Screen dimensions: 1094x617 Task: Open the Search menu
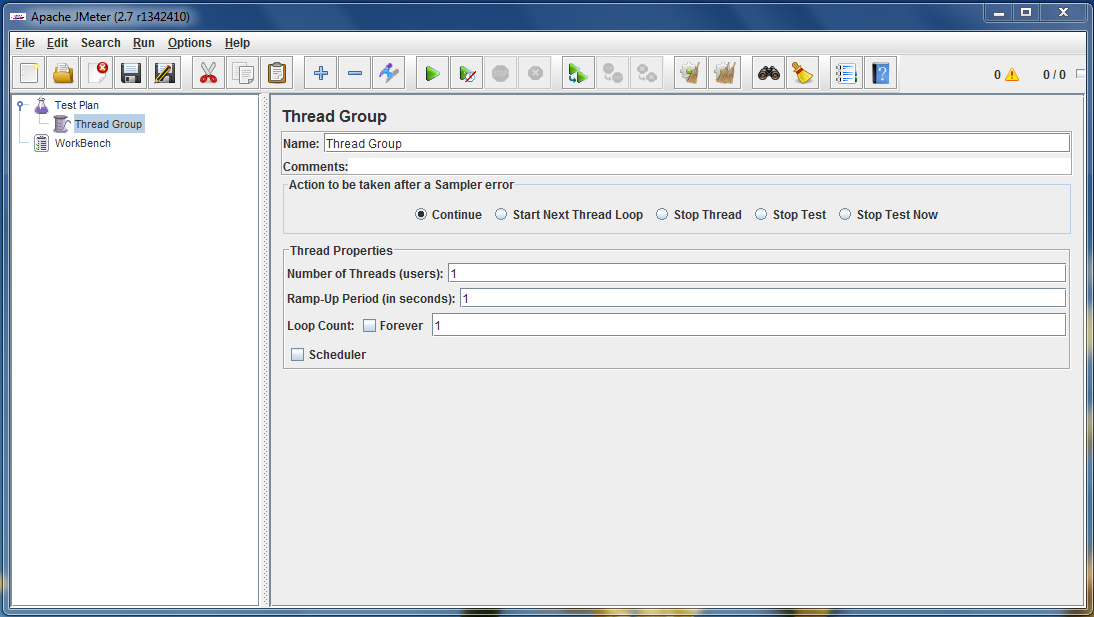[100, 43]
